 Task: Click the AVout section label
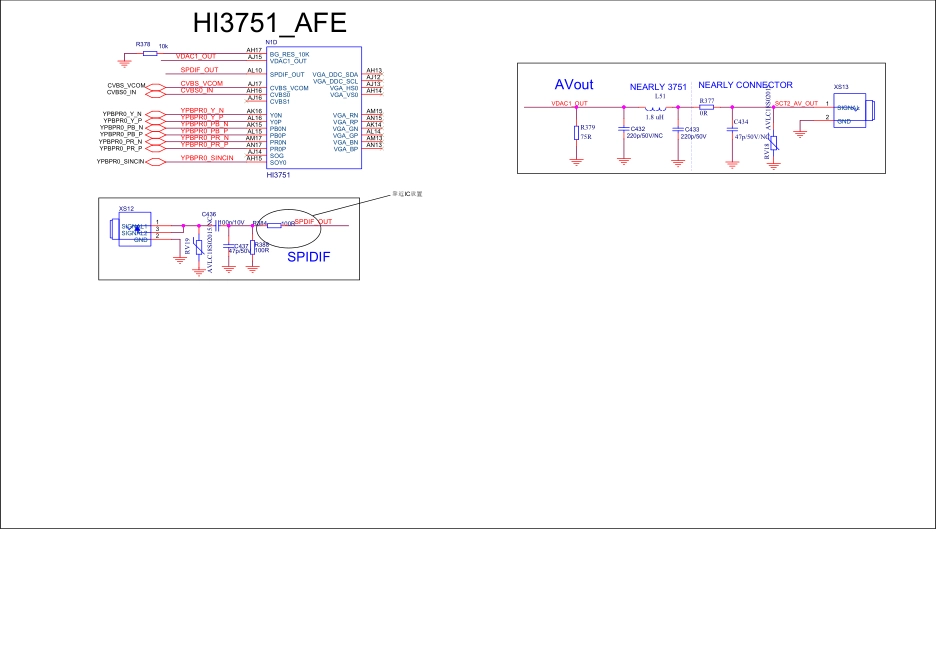pyautogui.click(x=574, y=85)
